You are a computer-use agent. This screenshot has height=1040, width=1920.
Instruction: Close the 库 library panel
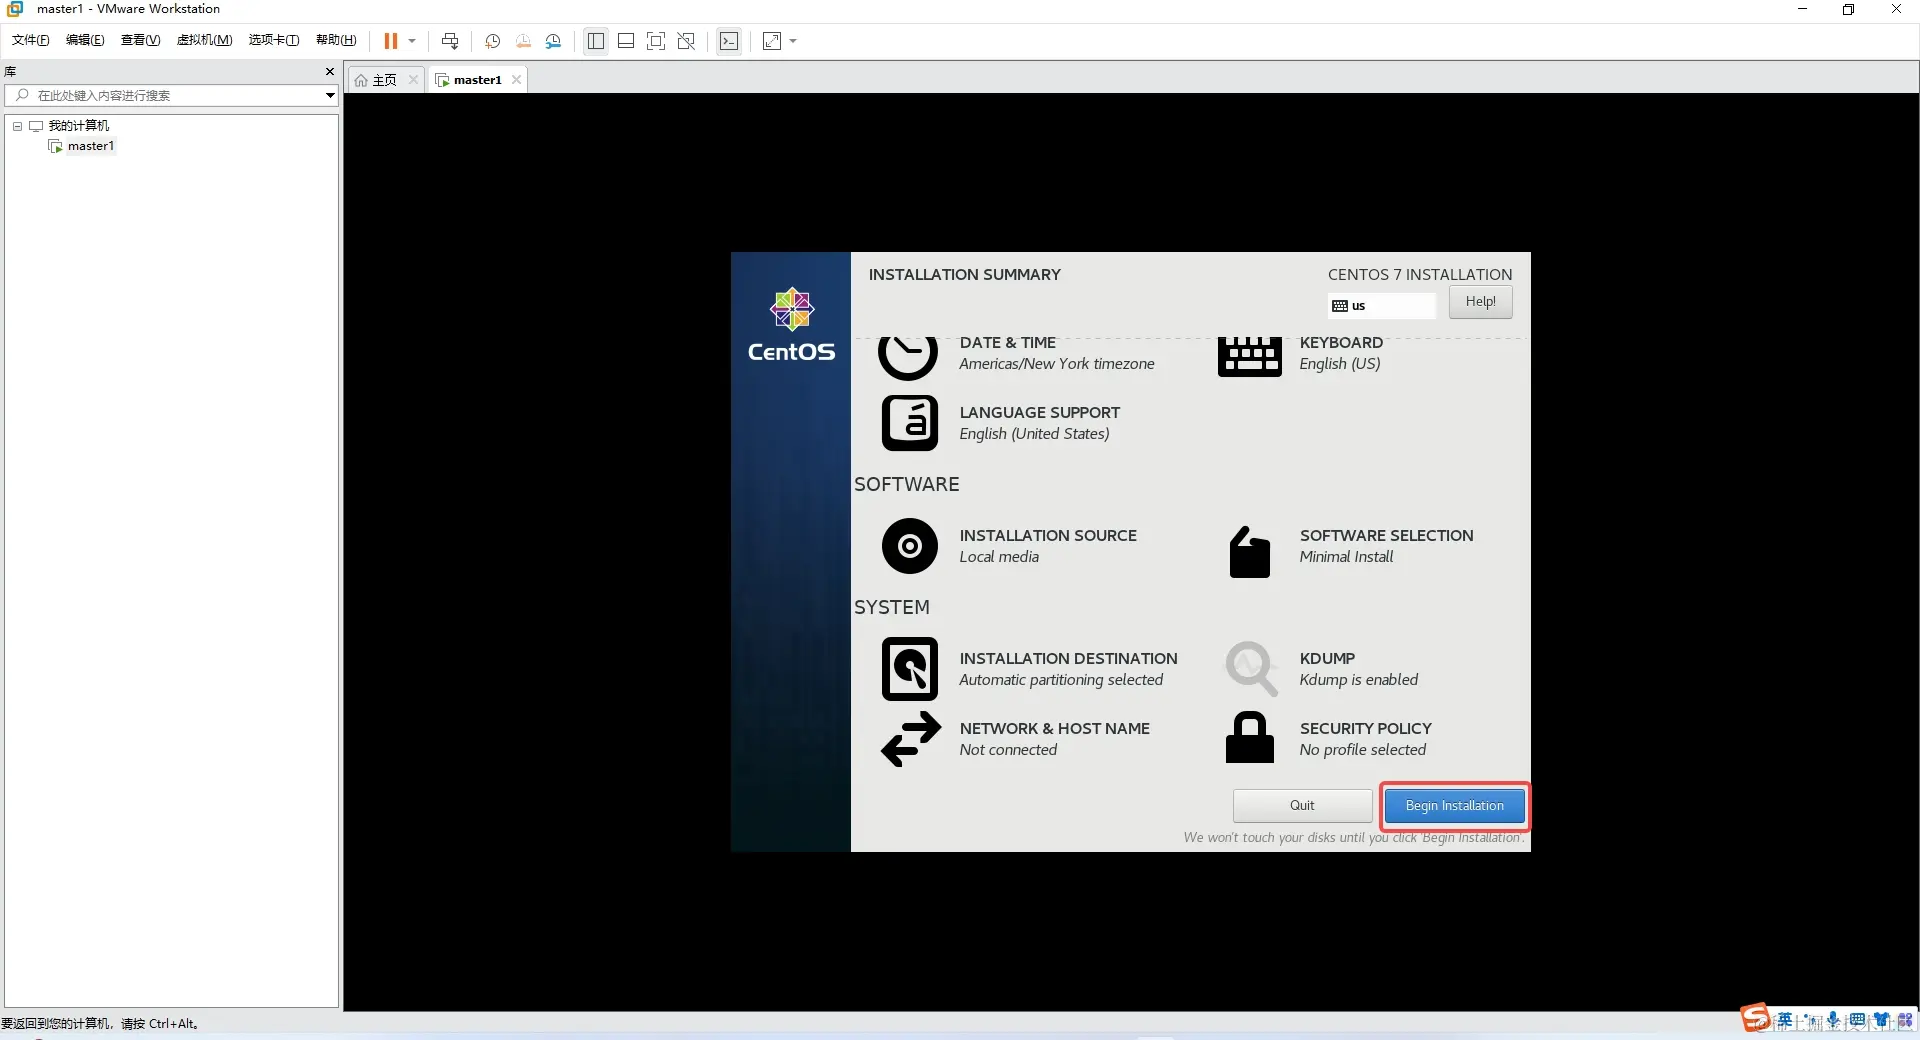pos(330,71)
